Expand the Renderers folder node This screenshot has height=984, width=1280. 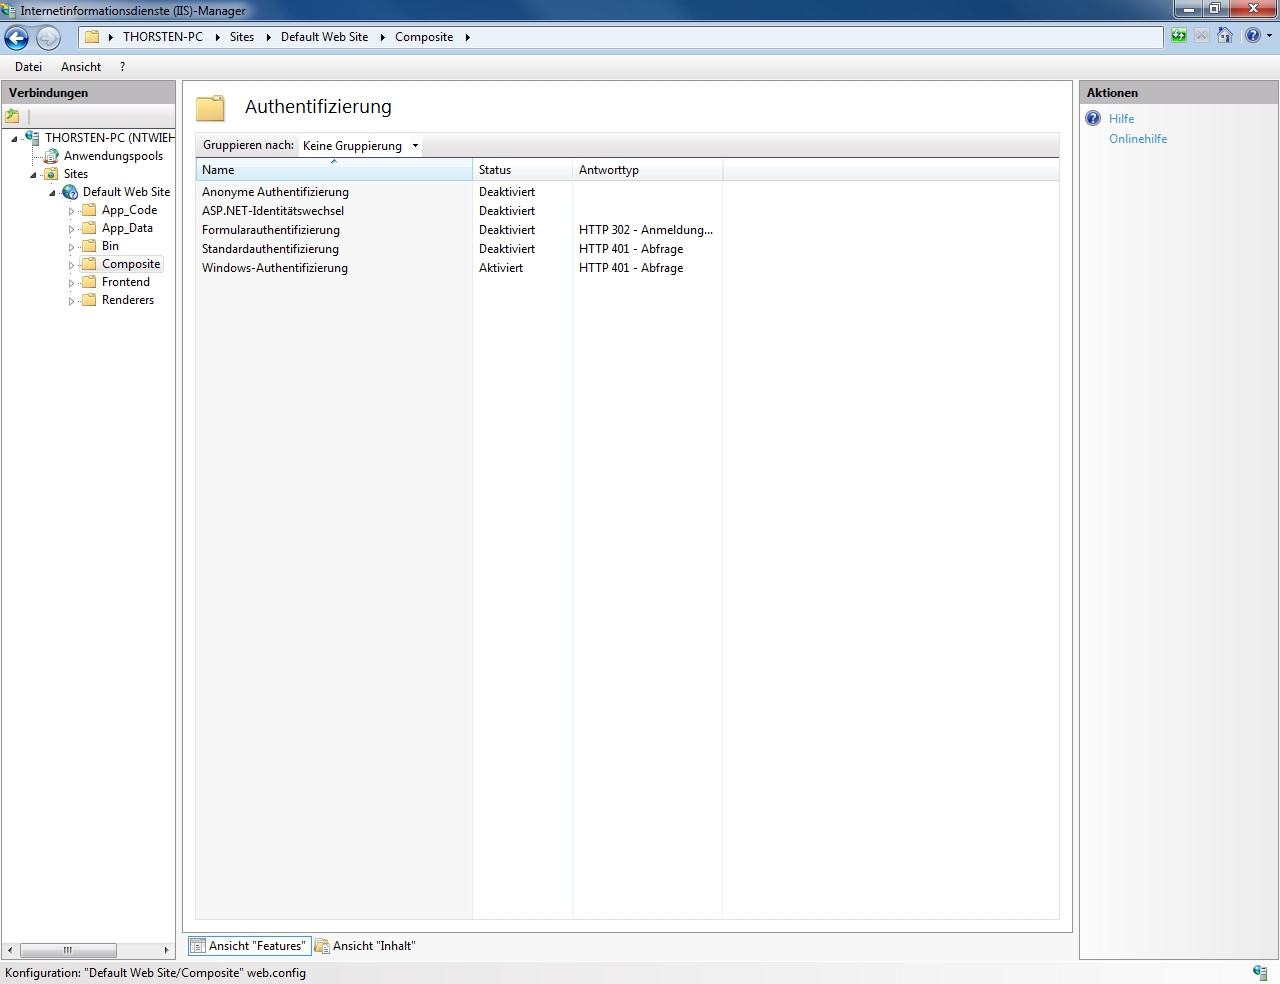pyautogui.click(x=71, y=301)
